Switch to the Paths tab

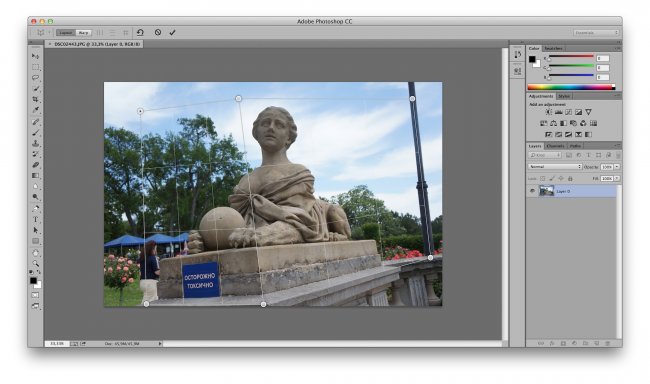coord(575,146)
